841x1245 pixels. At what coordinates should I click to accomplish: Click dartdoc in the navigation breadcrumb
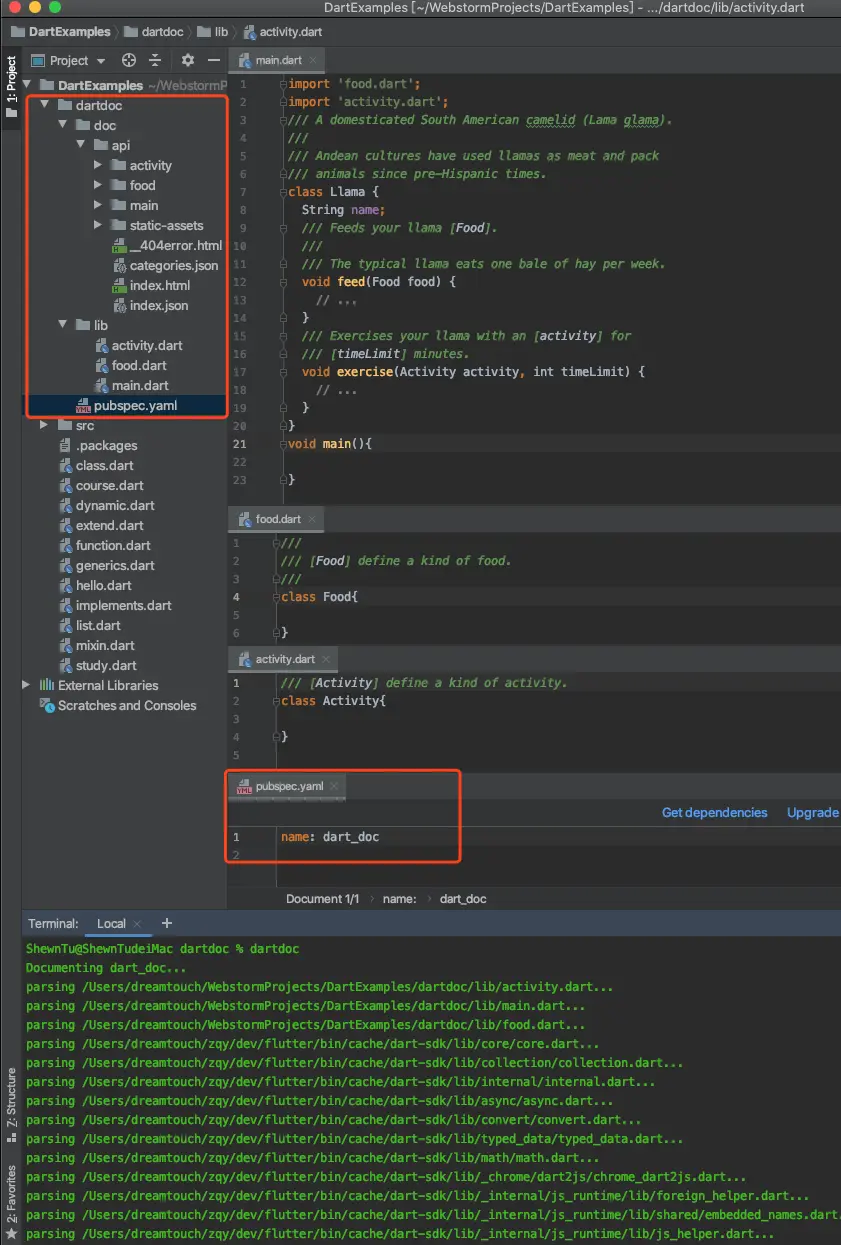coord(154,32)
